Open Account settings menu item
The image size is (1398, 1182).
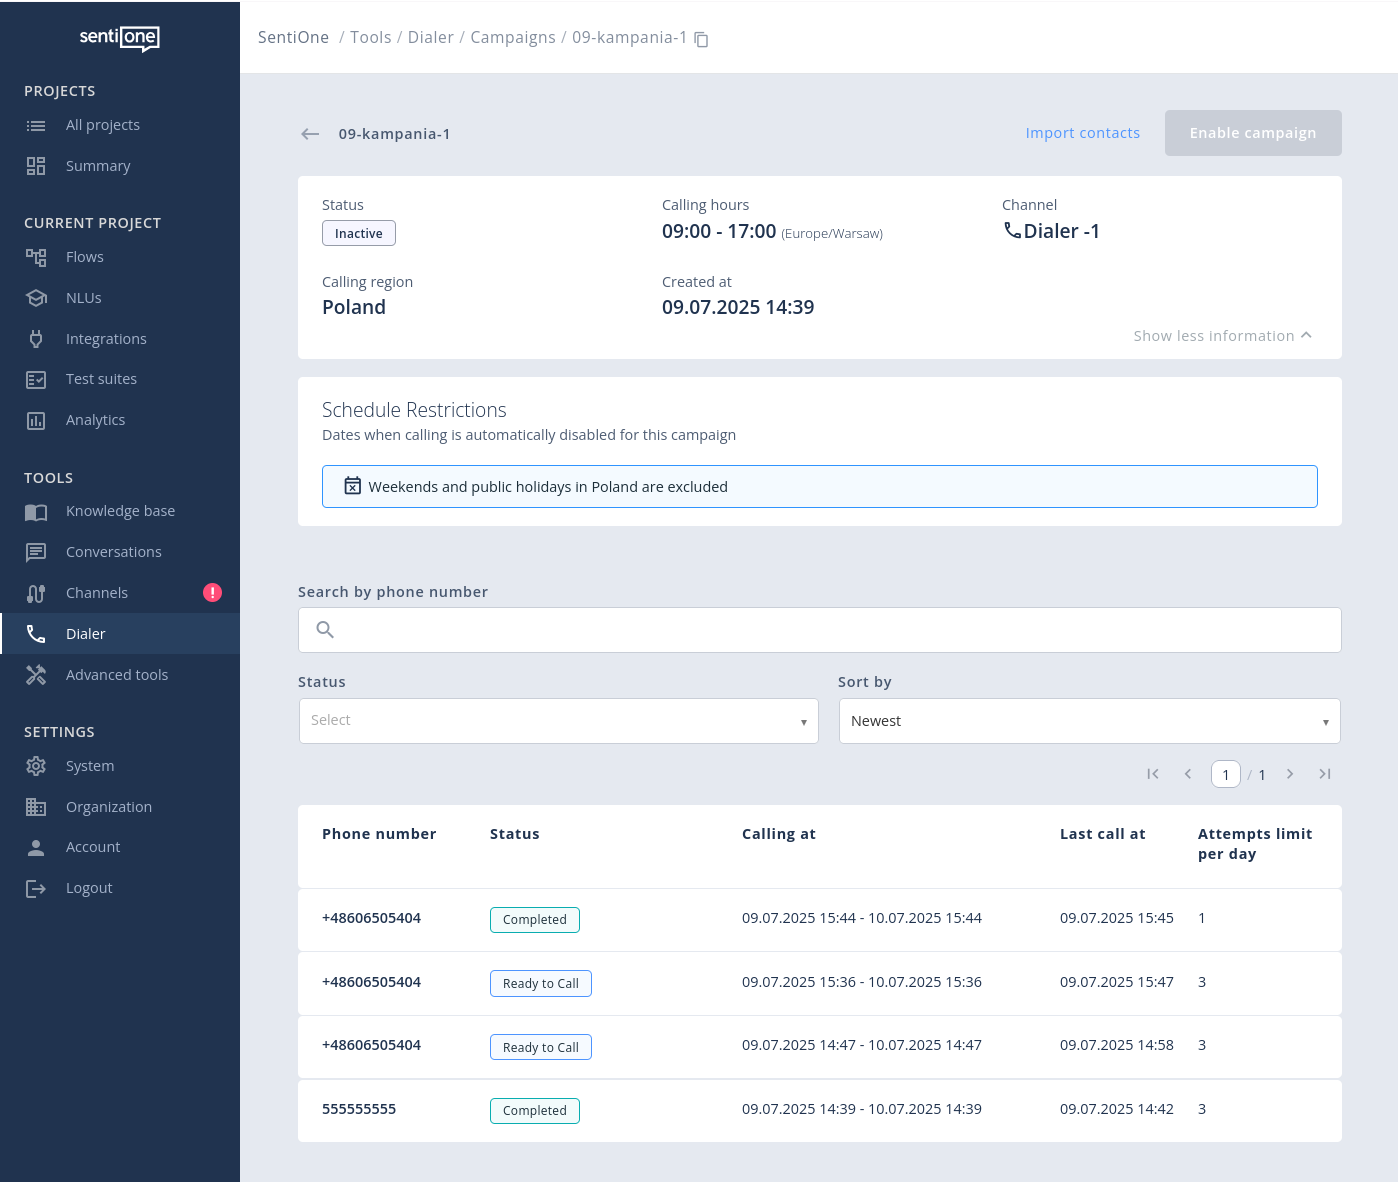(x=93, y=847)
